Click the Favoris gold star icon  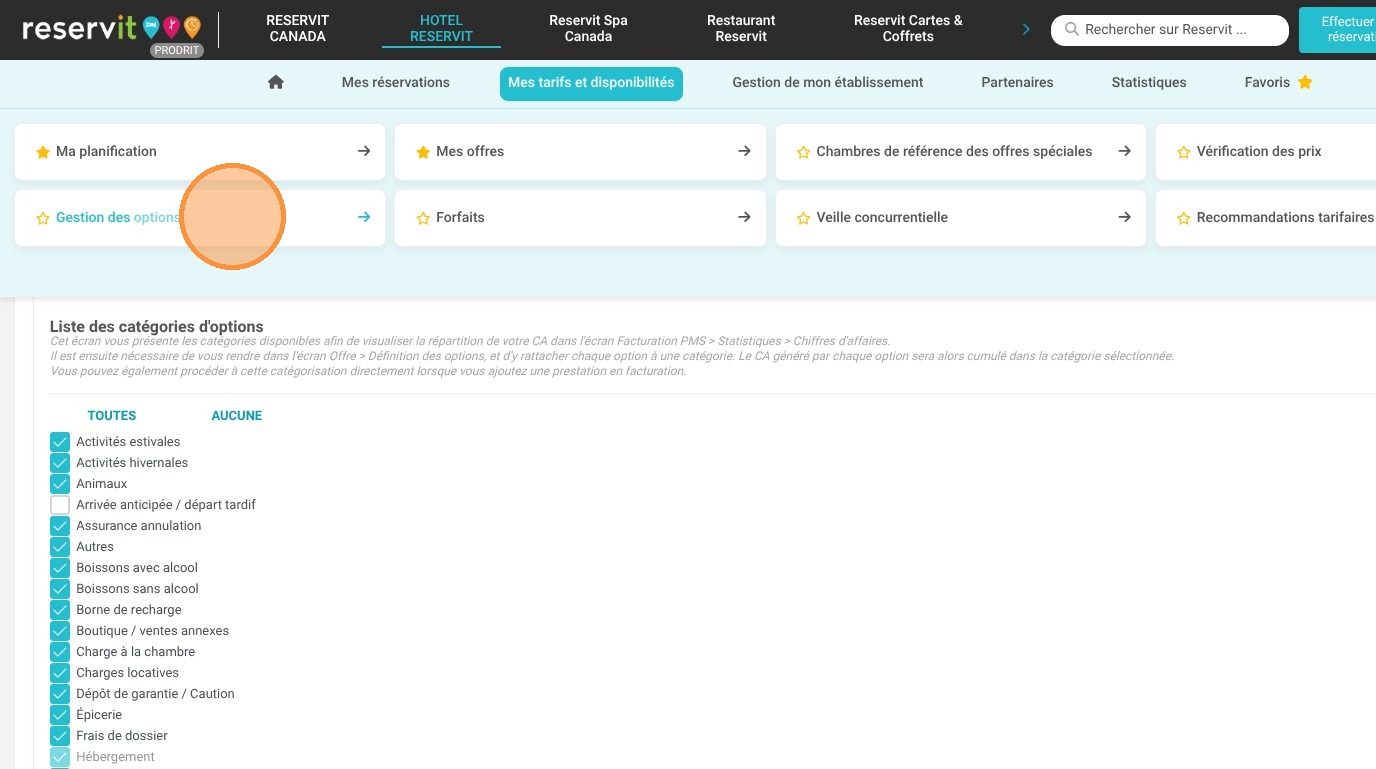pyautogui.click(x=1305, y=82)
